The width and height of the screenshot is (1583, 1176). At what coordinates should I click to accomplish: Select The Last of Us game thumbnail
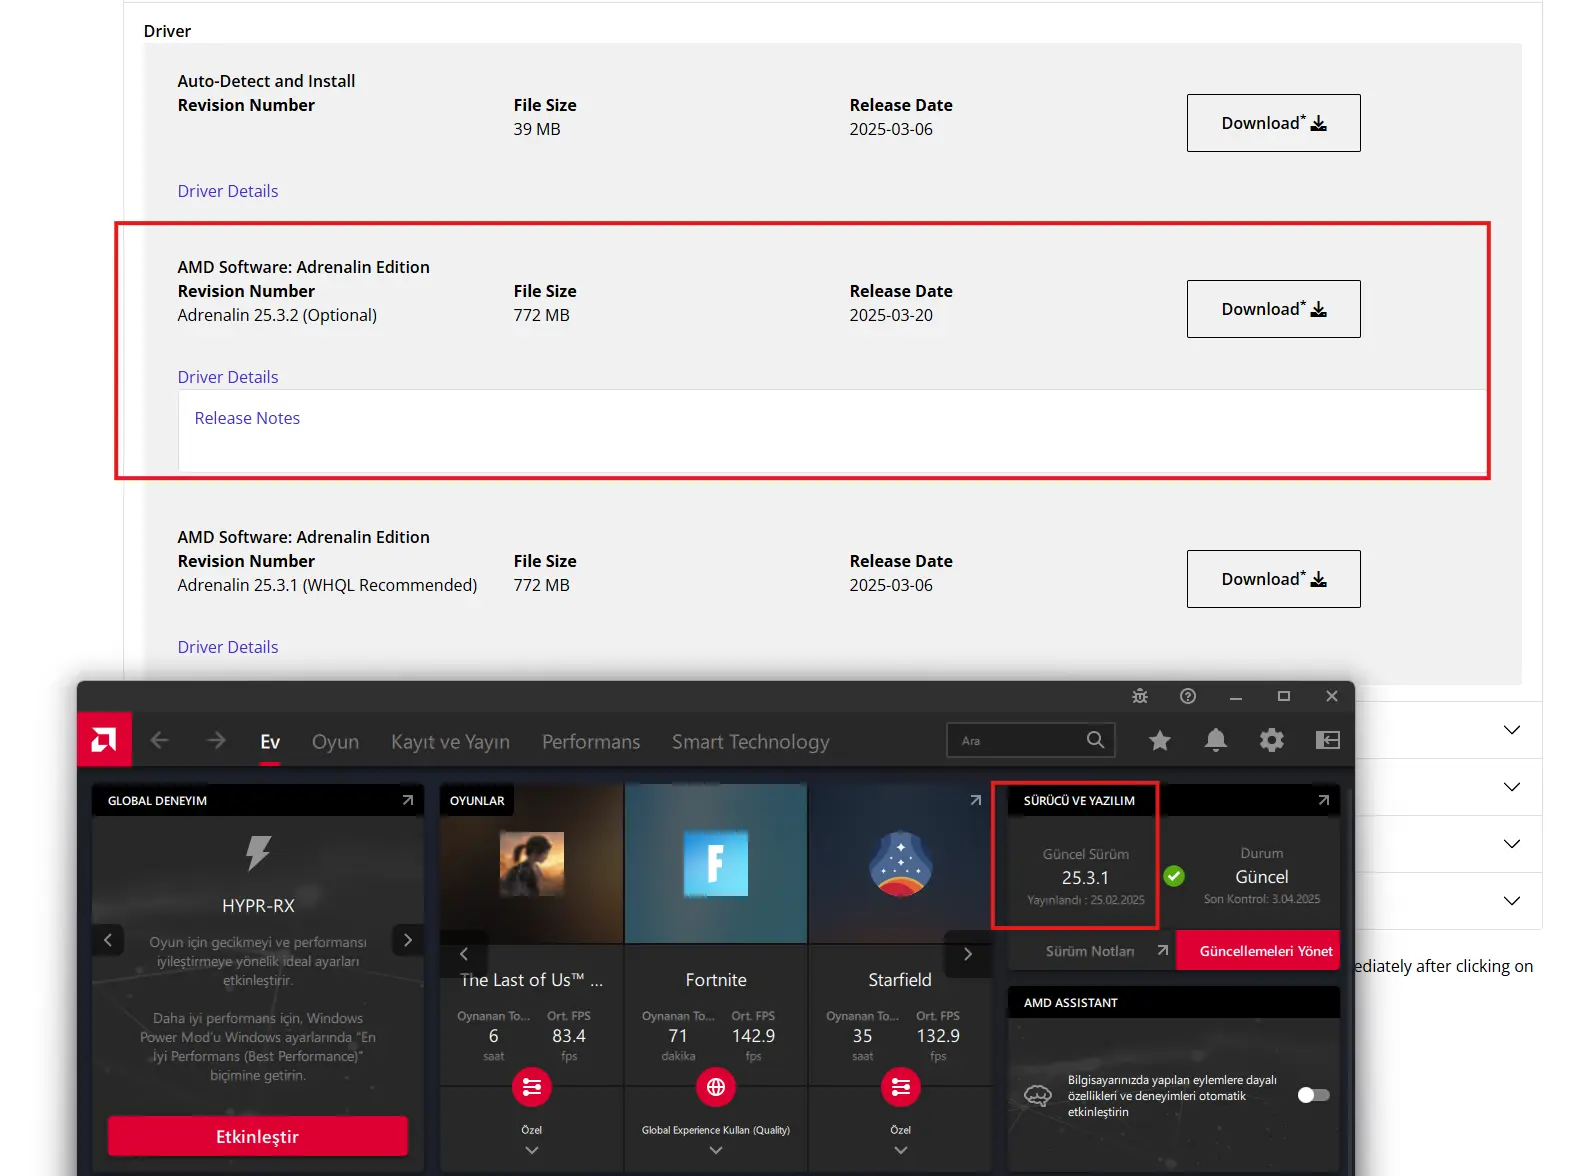click(x=532, y=864)
